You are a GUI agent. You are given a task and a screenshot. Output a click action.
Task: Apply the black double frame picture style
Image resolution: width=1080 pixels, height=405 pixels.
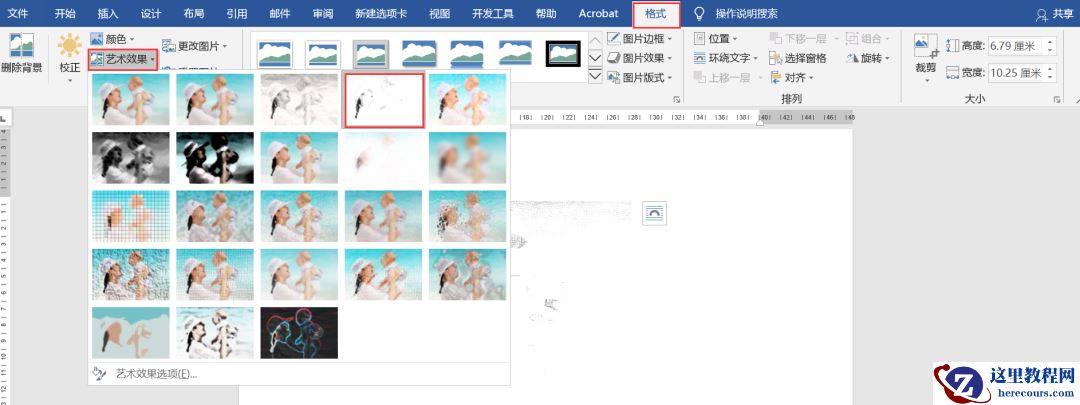tap(563, 54)
